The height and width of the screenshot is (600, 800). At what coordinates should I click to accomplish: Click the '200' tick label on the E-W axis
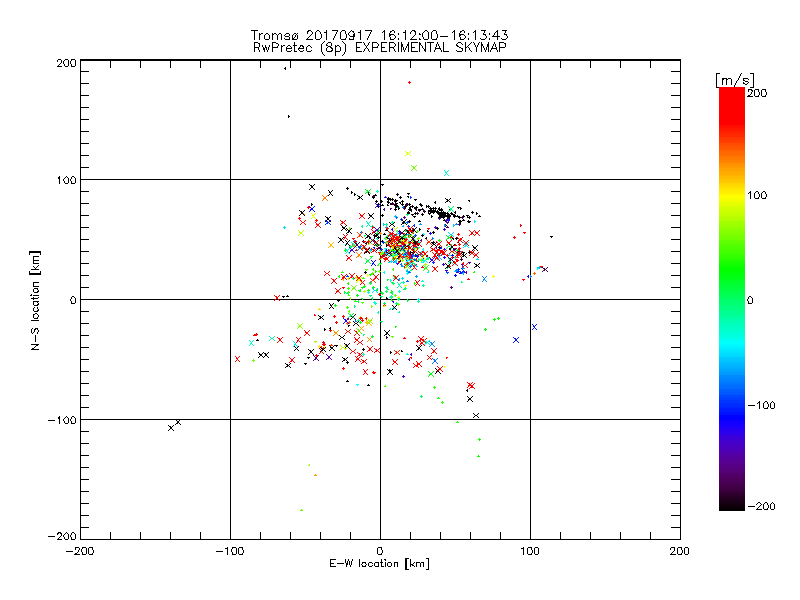click(679, 551)
